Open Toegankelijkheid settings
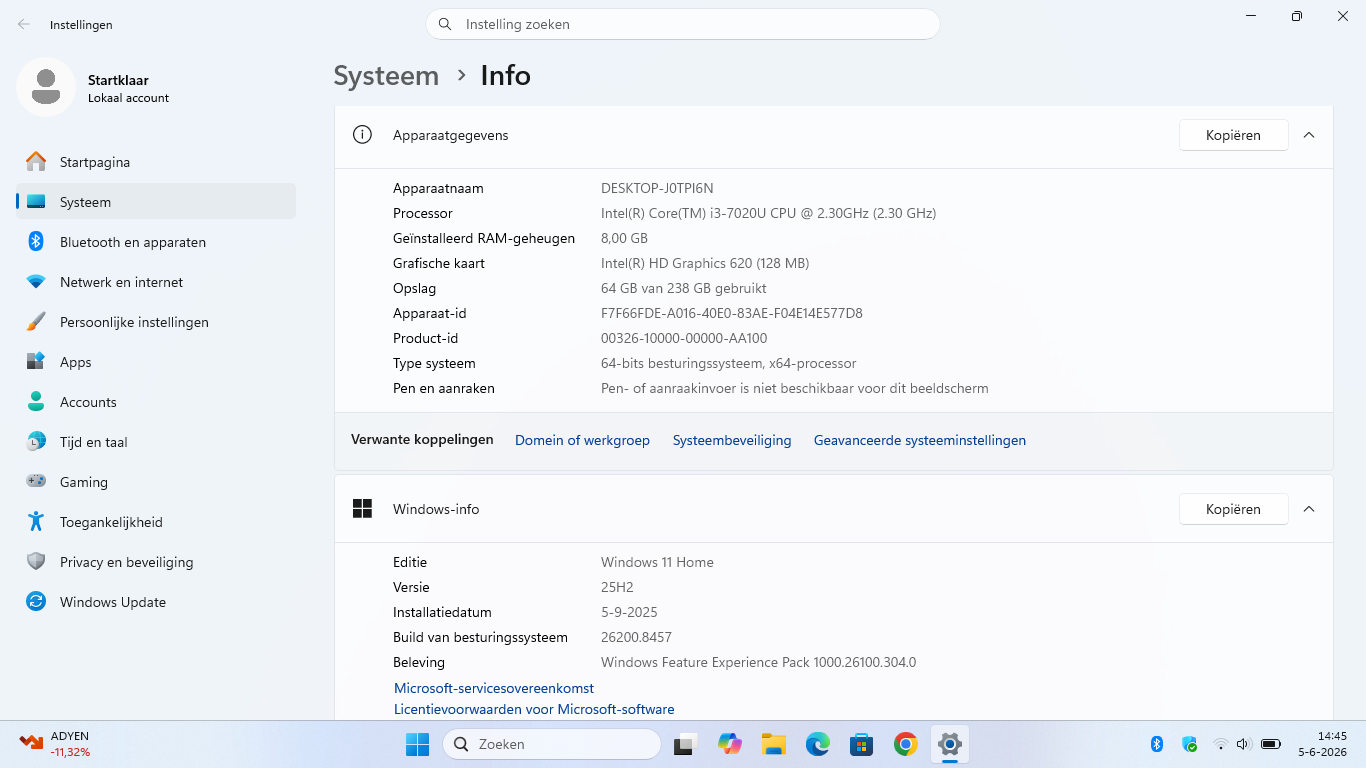The width and height of the screenshot is (1366, 768). coord(156,522)
